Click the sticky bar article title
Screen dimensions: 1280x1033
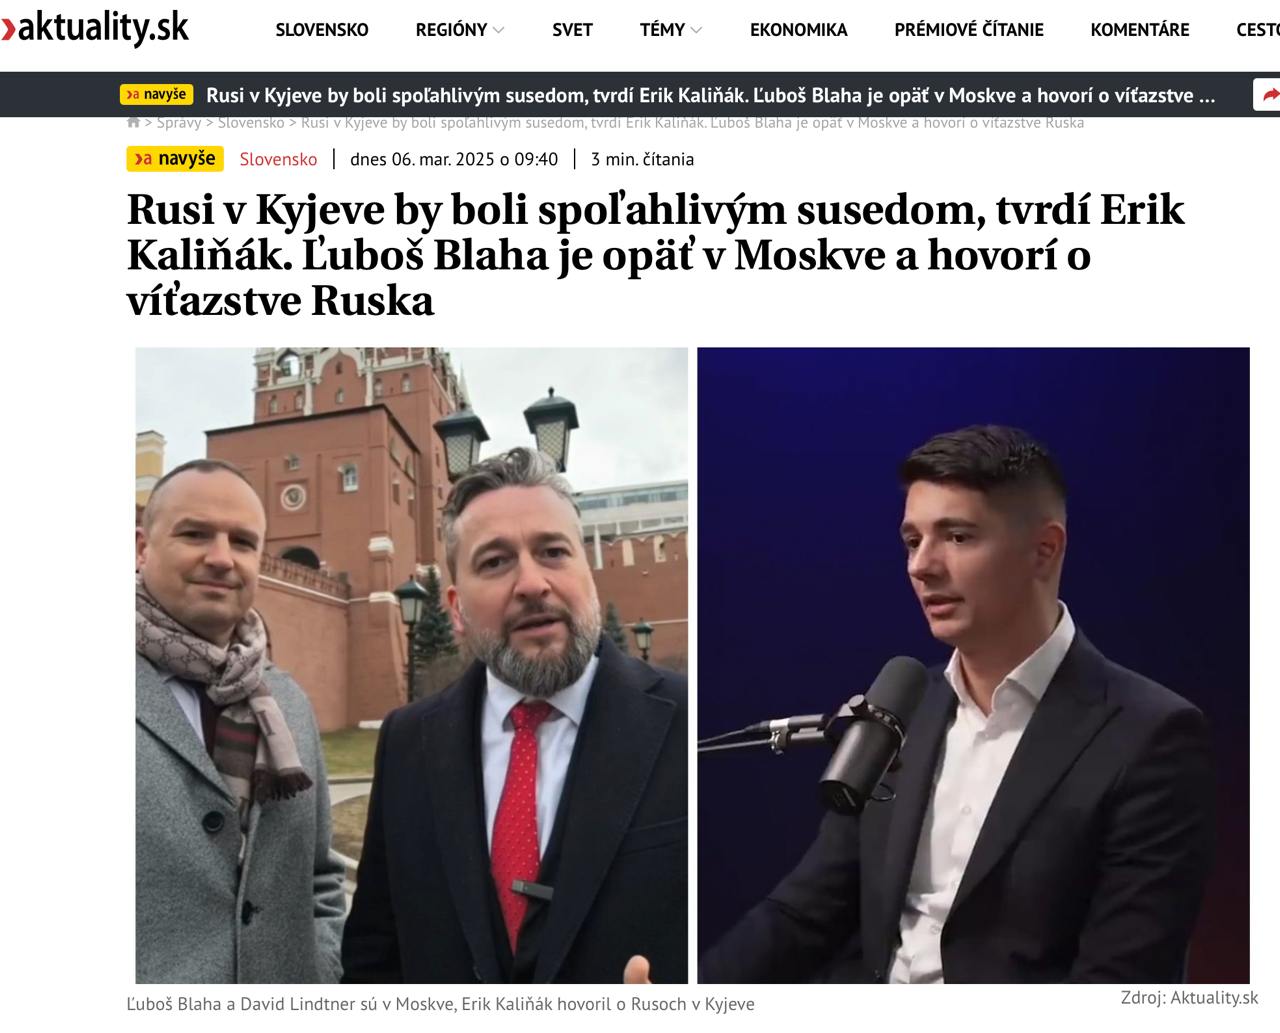click(x=710, y=95)
